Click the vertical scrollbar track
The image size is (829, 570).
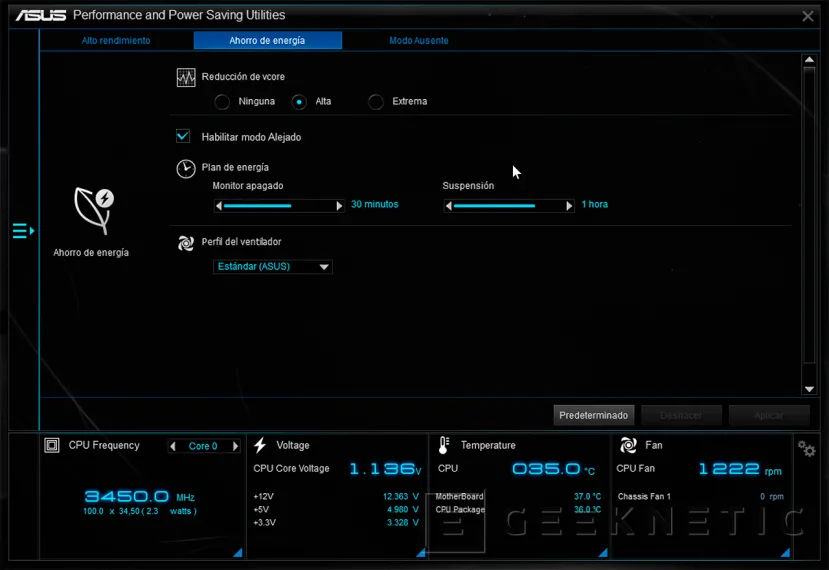coord(809,214)
